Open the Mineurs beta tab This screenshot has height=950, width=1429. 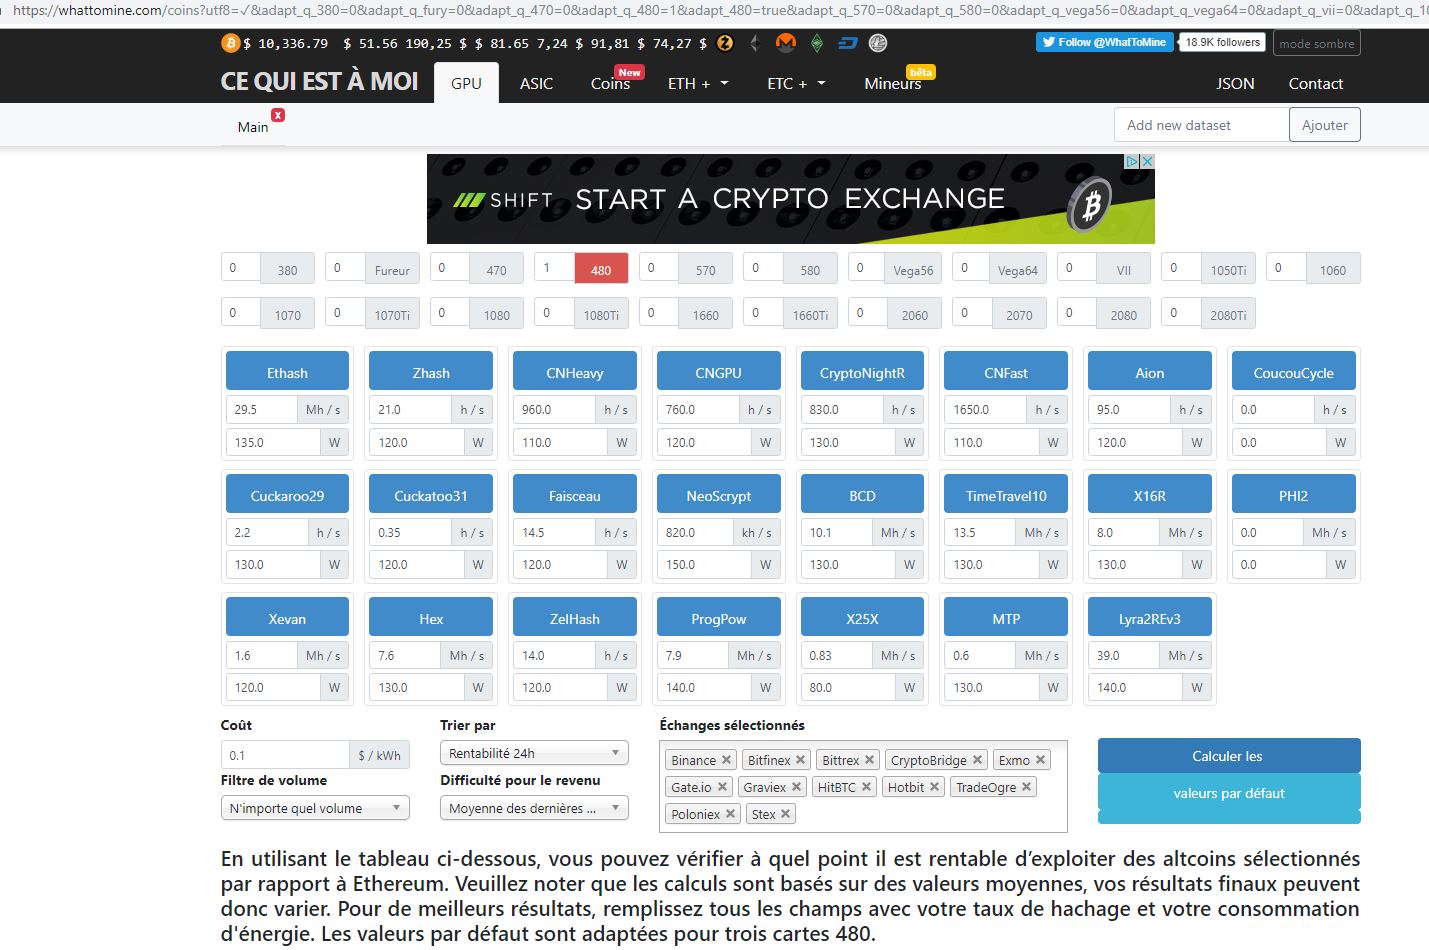coord(892,84)
